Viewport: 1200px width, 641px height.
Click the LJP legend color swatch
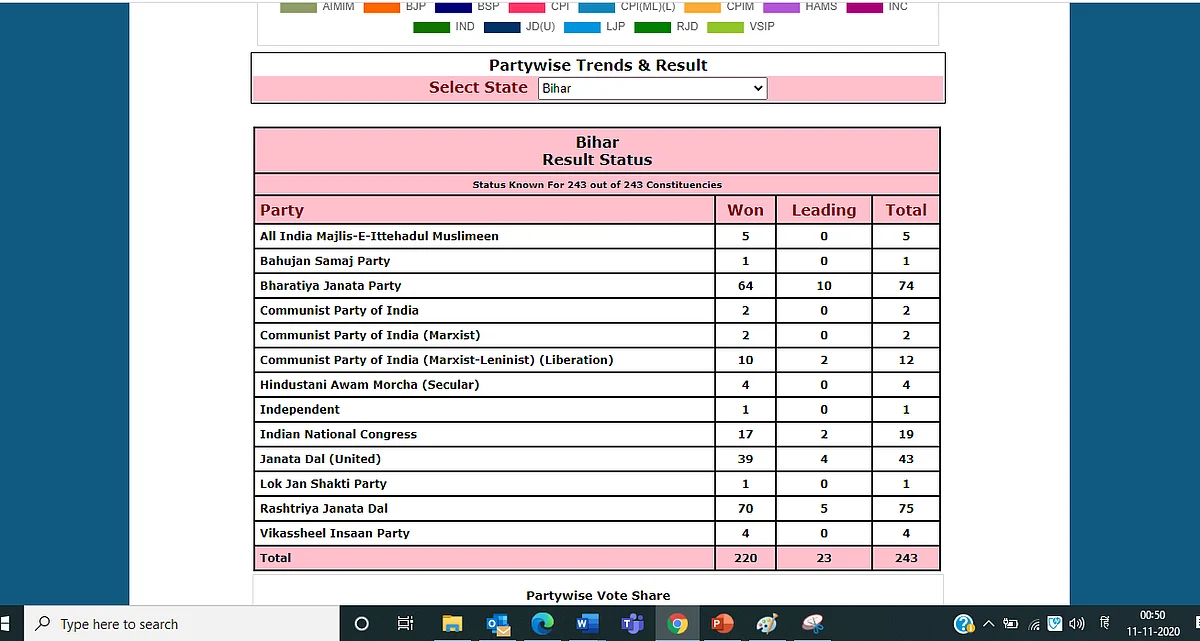(582, 27)
